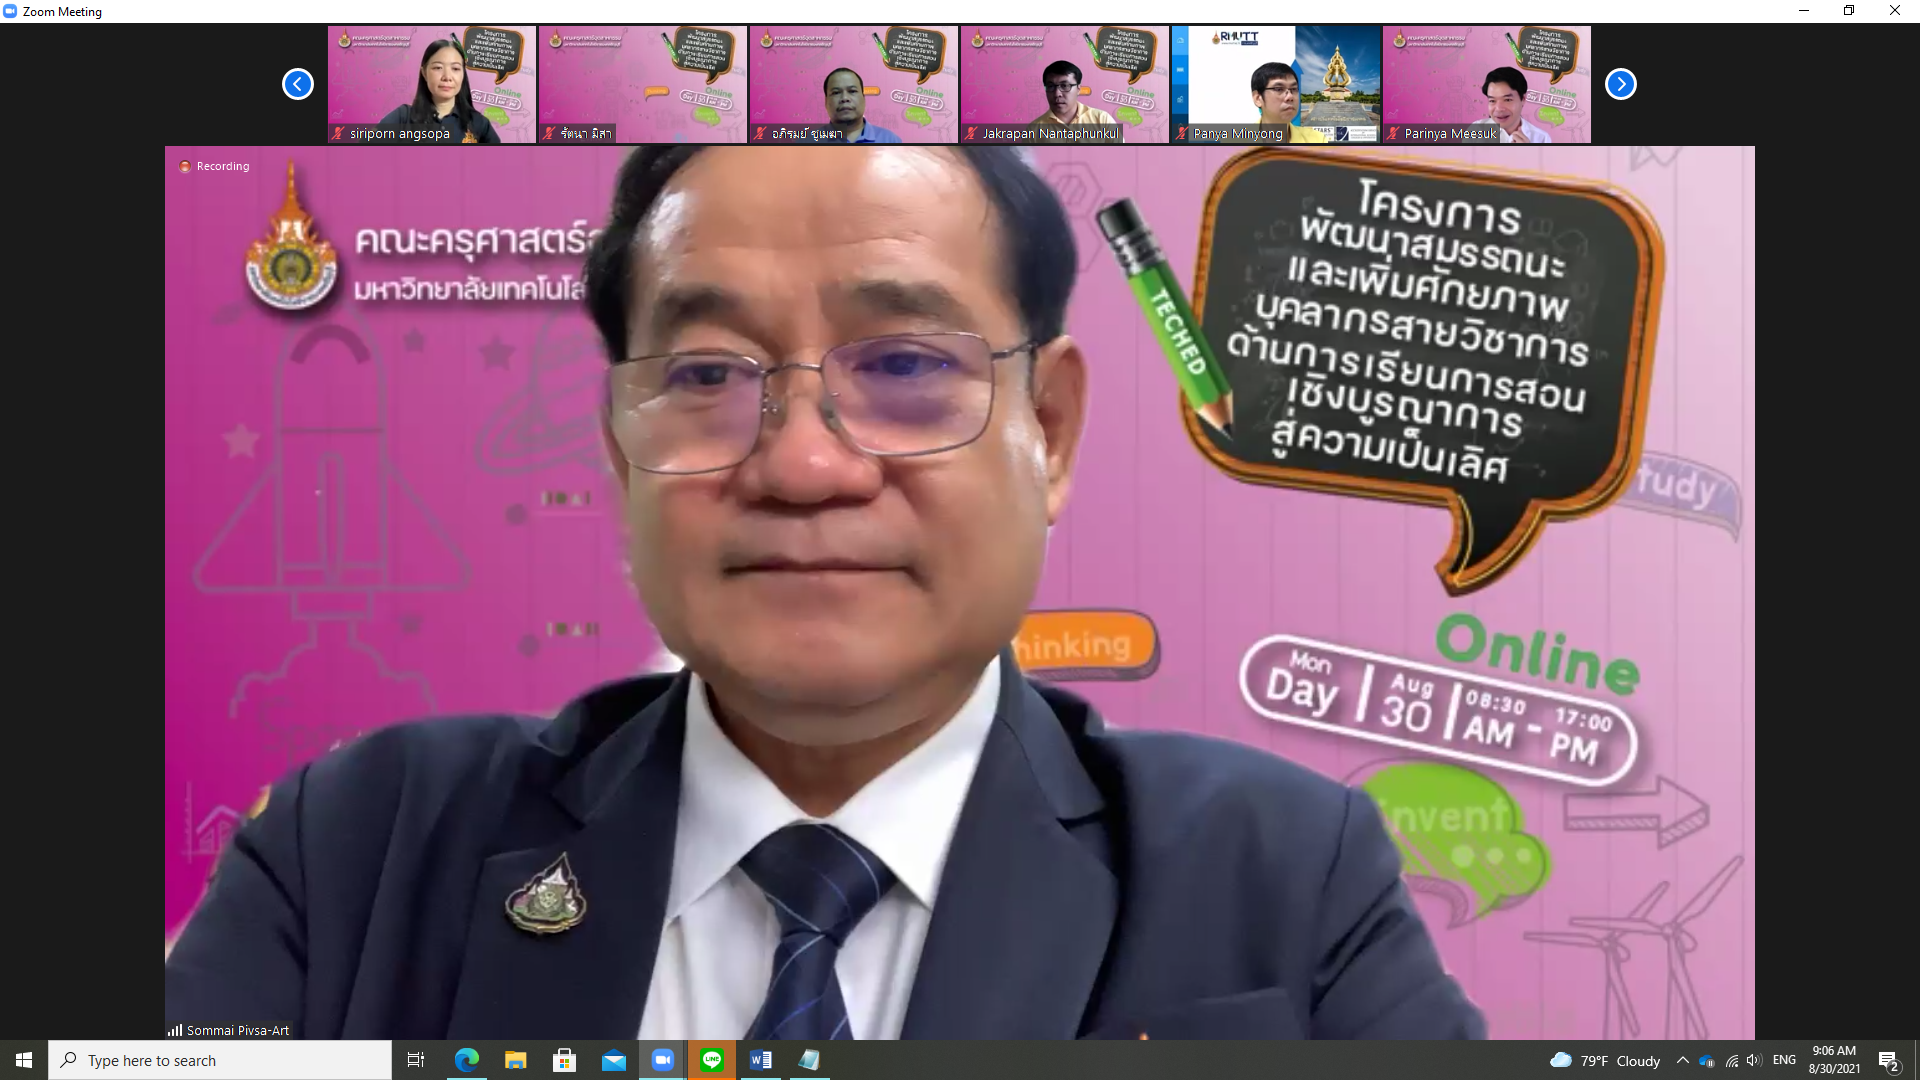Minimize the Zoom Meeting window

click(1804, 11)
